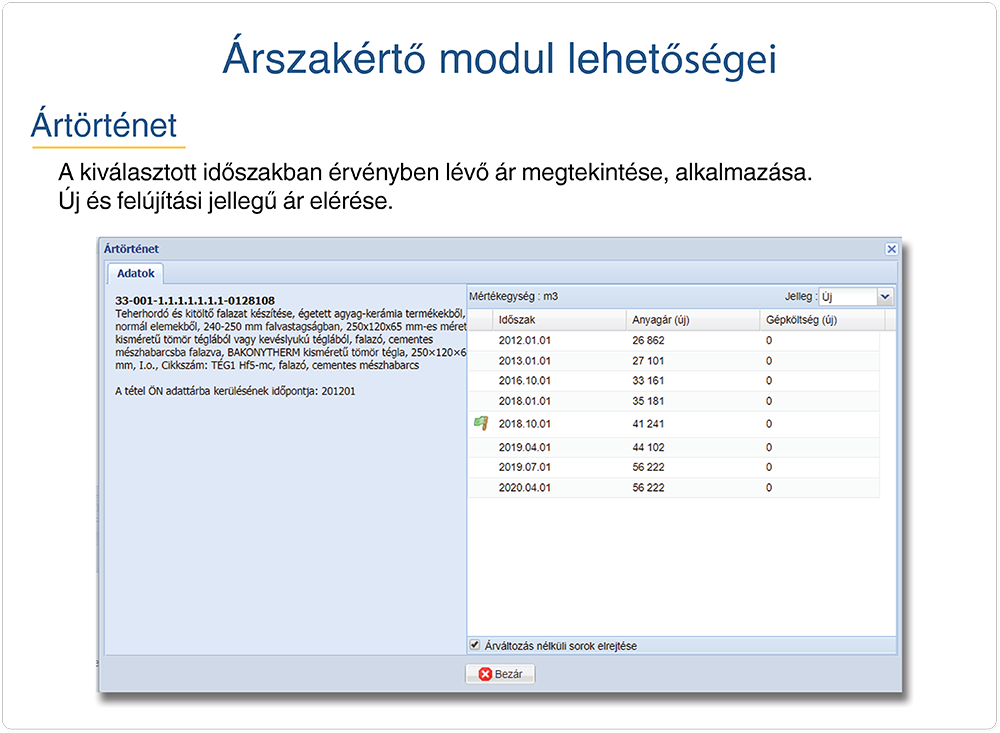Click the item code 33-001-1.1.1.1.1.1-0128108
Image resolution: width=1000 pixels, height=733 pixels.
coord(195,300)
